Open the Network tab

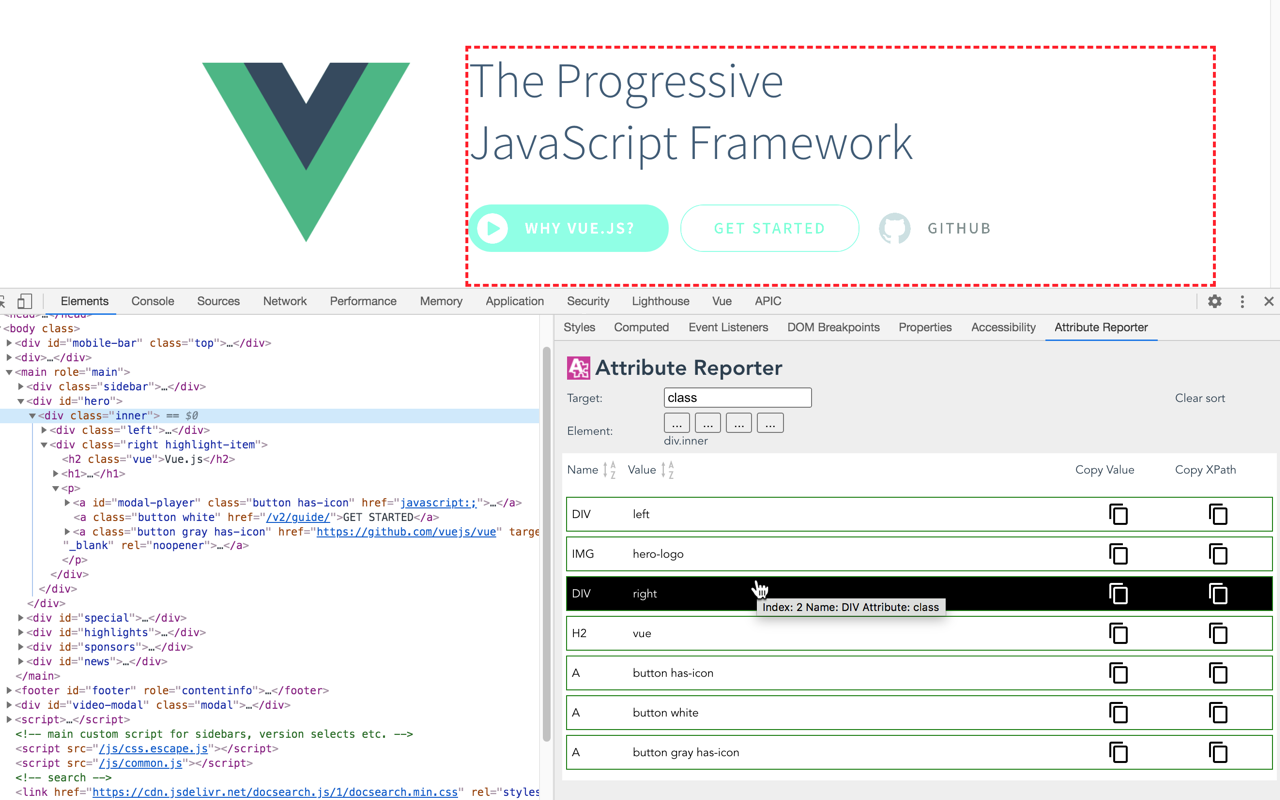coord(285,301)
